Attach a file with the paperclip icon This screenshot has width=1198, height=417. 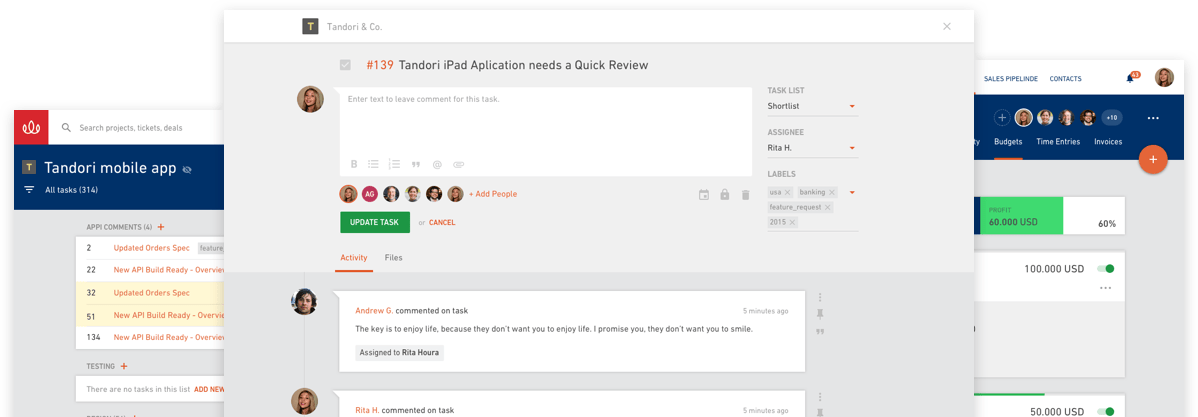click(x=458, y=164)
